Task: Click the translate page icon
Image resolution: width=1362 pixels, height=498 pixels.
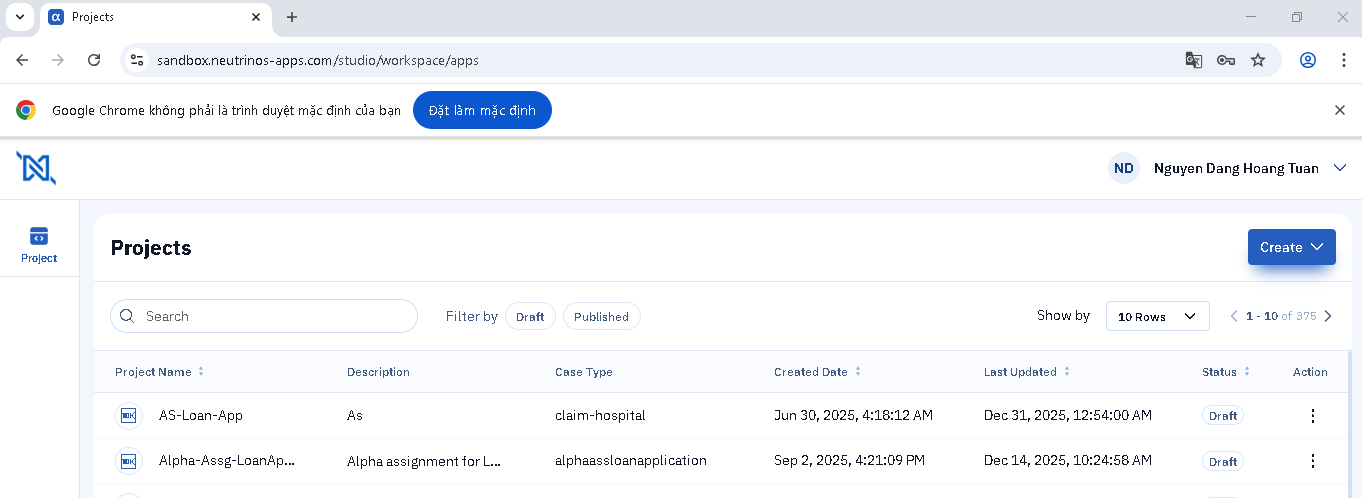Action: pyautogui.click(x=1193, y=60)
